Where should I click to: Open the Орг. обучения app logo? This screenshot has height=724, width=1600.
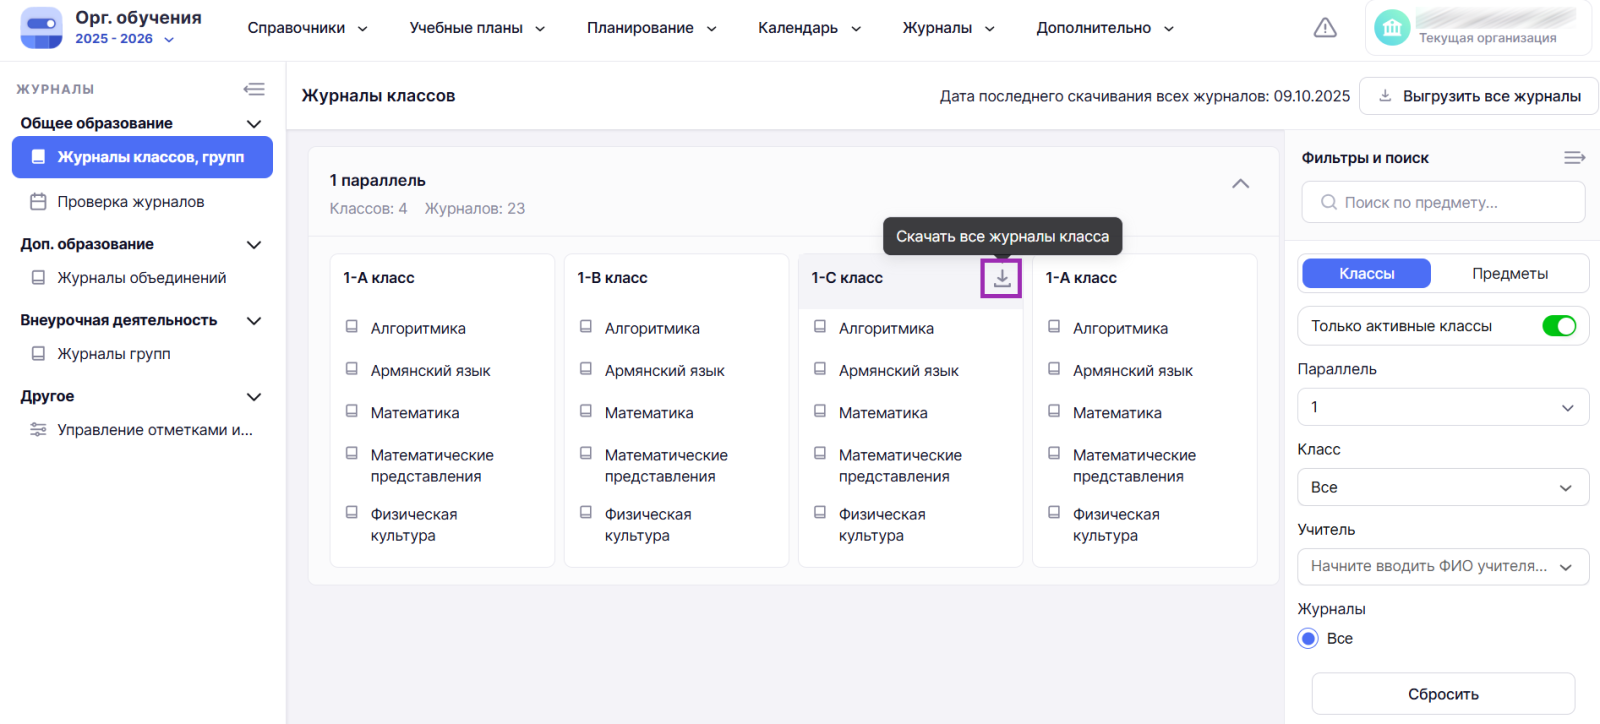[41, 28]
